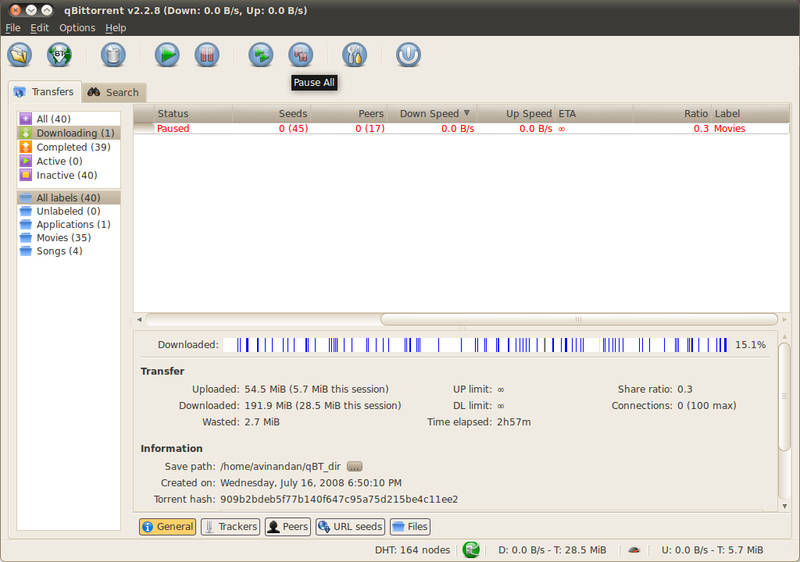Open File menu
Image resolution: width=800 pixels, height=562 pixels.
(13, 28)
